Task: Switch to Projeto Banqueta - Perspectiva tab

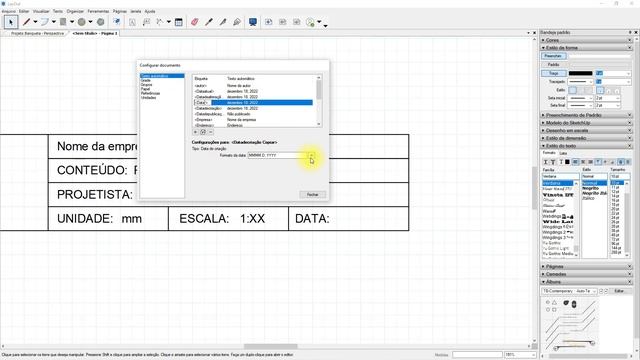Action: tap(37, 33)
